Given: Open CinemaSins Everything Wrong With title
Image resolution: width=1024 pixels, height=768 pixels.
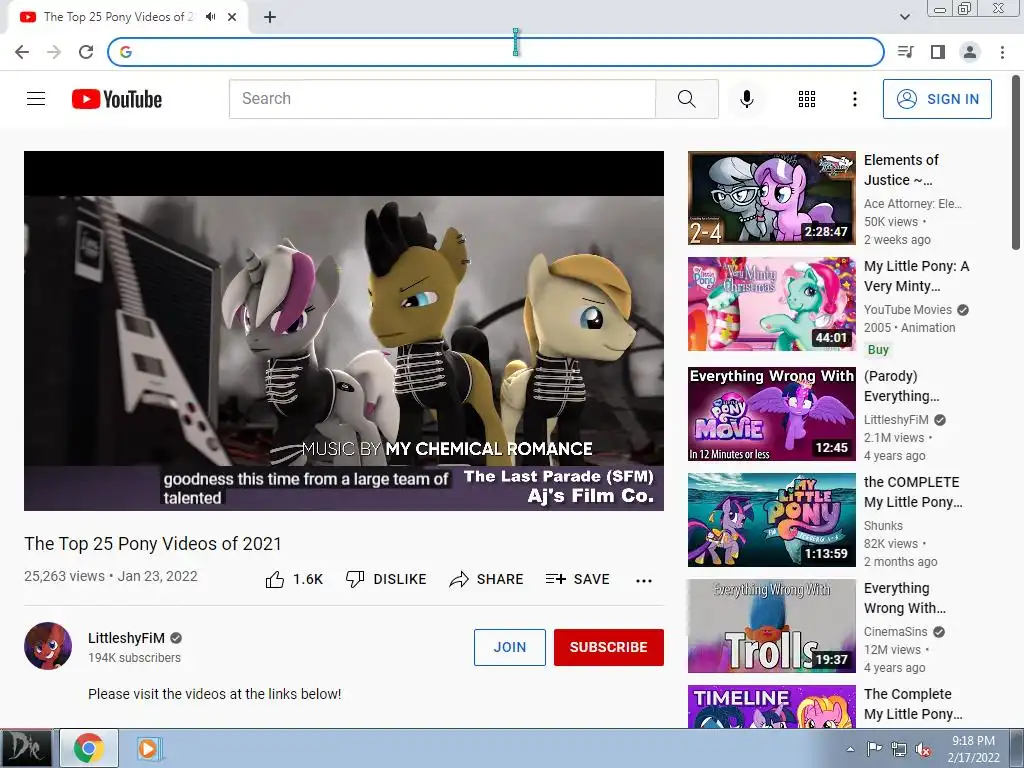Looking at the screenshot, I should pyautogui.click(x=904, y=598).
